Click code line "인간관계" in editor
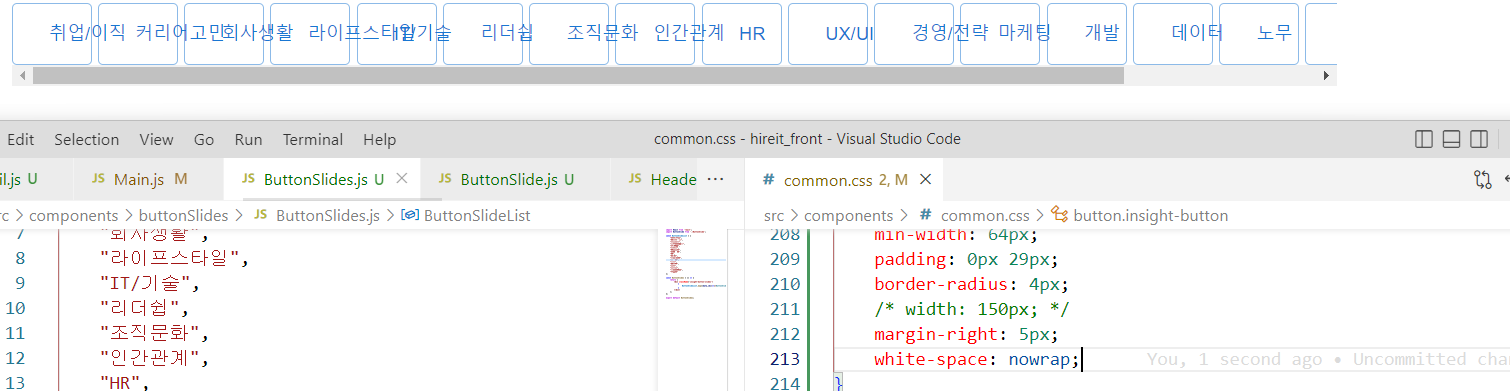The image size is (1510, 391). (153, 358)
